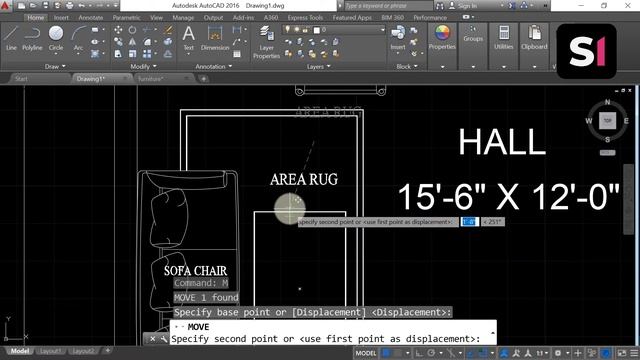Click the search keyword input field

point(388,6)
